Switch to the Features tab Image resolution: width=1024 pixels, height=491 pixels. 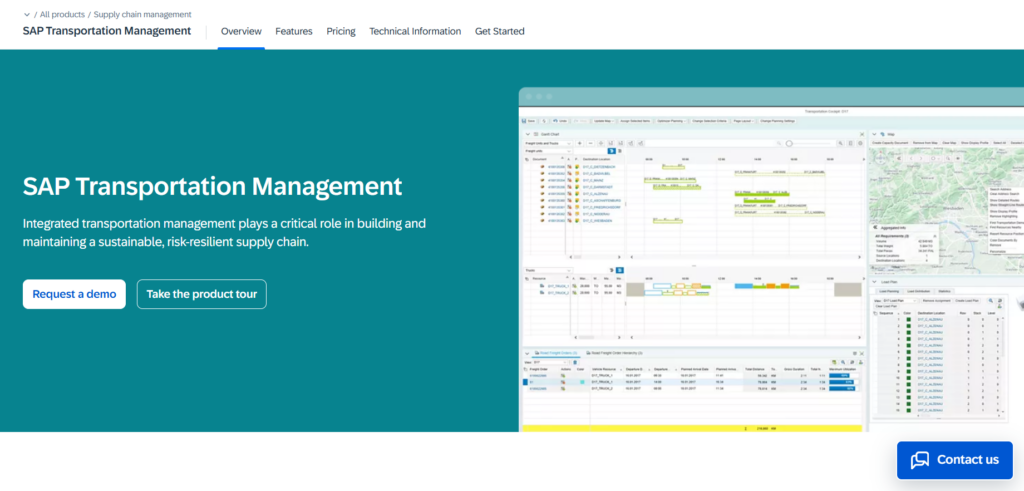coord(294,31)
